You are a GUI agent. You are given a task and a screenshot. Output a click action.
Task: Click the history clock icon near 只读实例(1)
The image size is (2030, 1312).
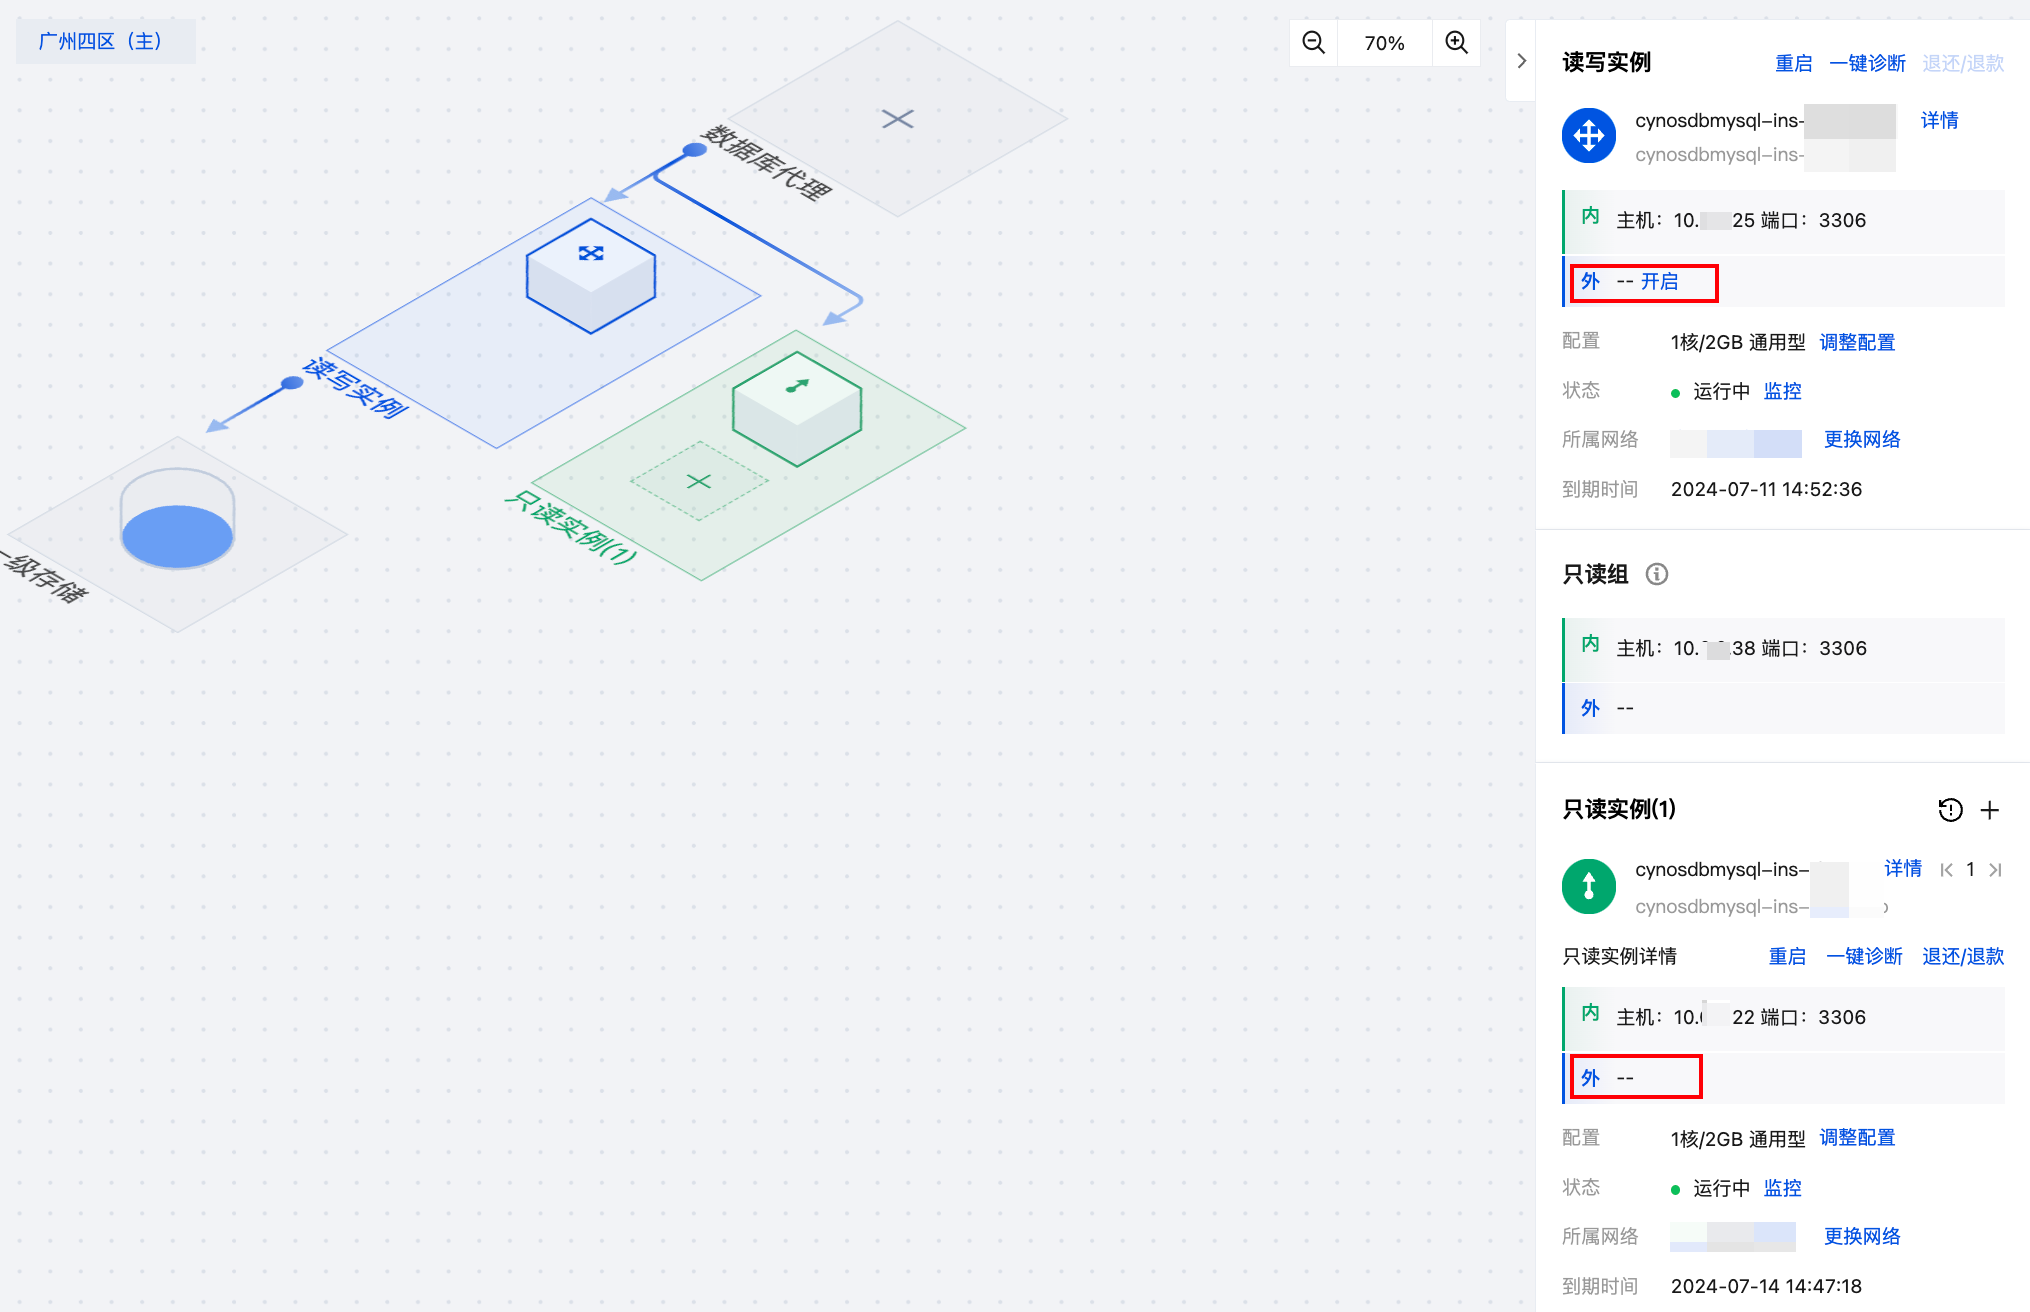point(1950,810)
